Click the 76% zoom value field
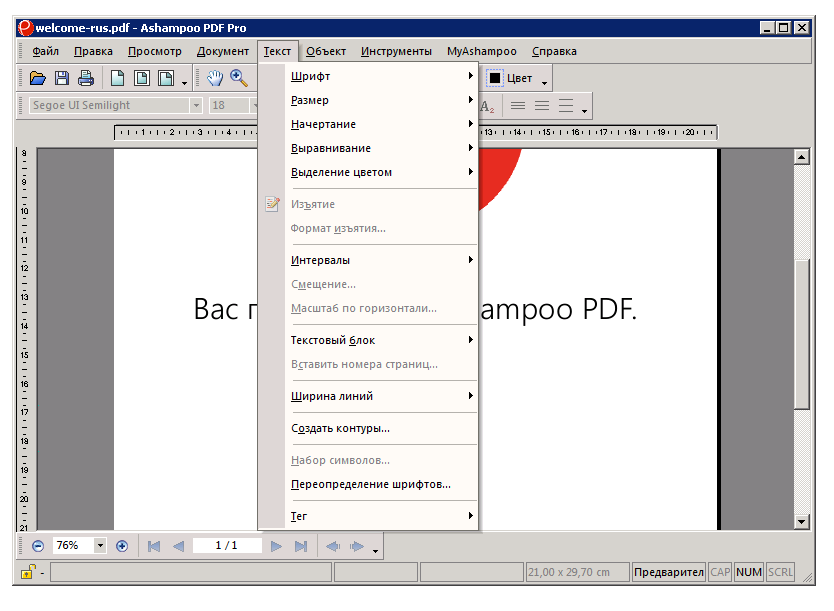Image resolution: width=834 pixels, height=611 pixels. pyautogui.click(x=73, y=546)
